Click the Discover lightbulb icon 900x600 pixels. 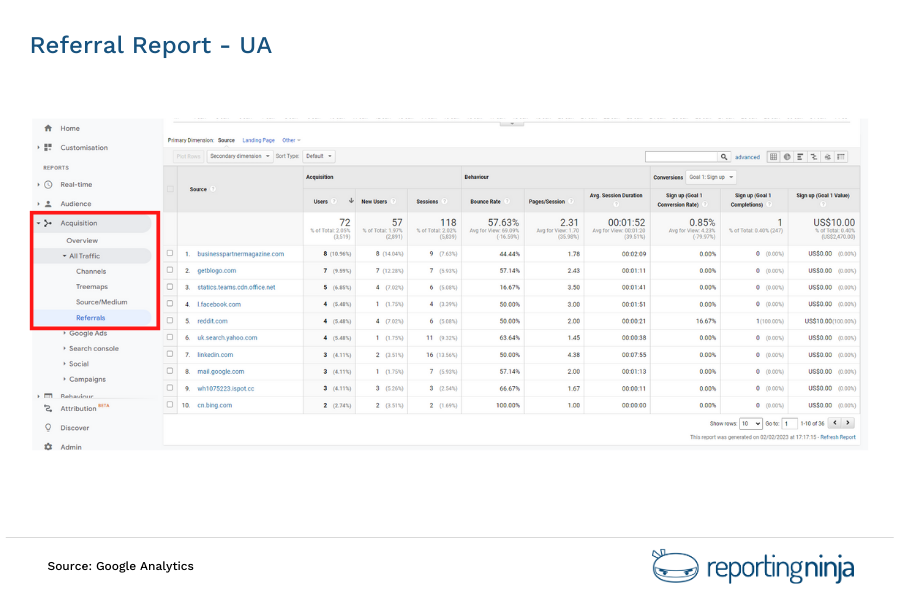pyautogui.click(x=48, y=428)
